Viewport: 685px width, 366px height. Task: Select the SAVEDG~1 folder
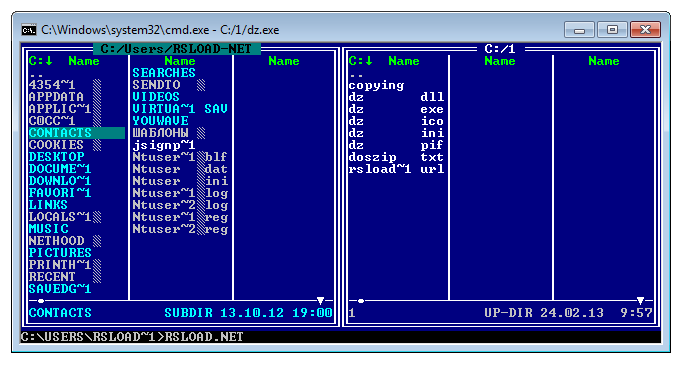pos(60,289)
